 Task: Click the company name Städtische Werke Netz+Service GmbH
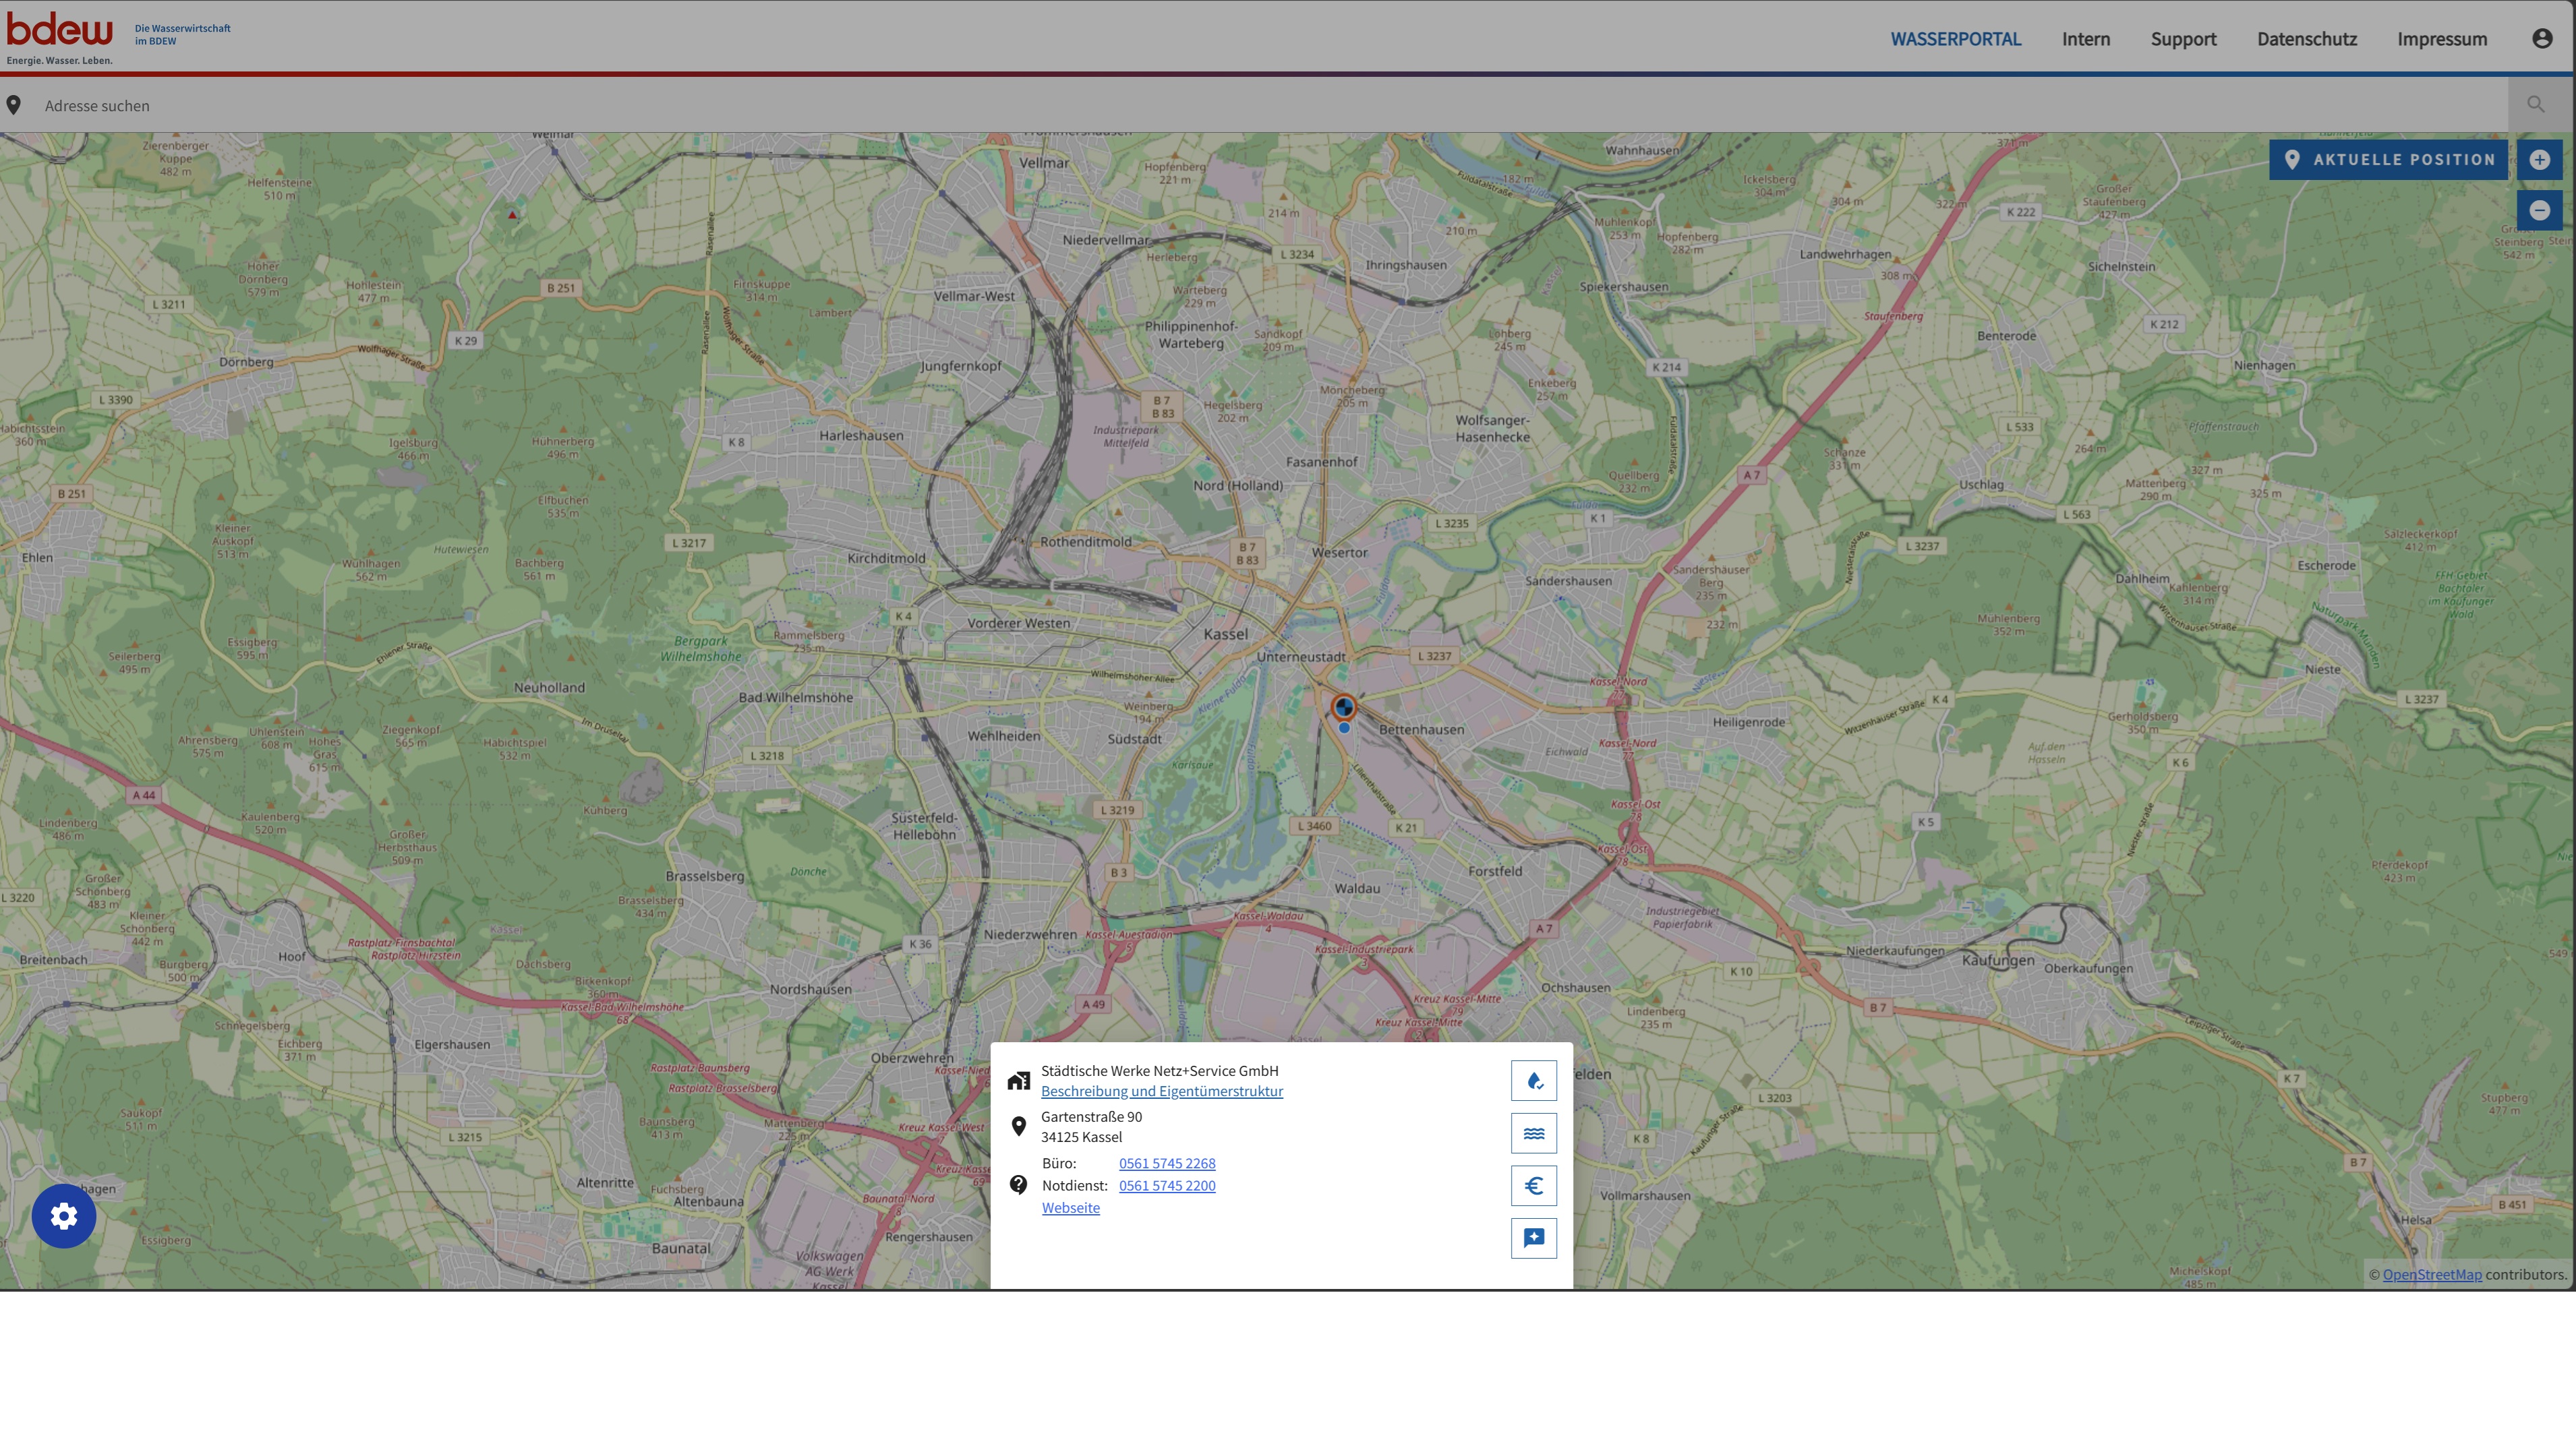click(1159, 1070)
